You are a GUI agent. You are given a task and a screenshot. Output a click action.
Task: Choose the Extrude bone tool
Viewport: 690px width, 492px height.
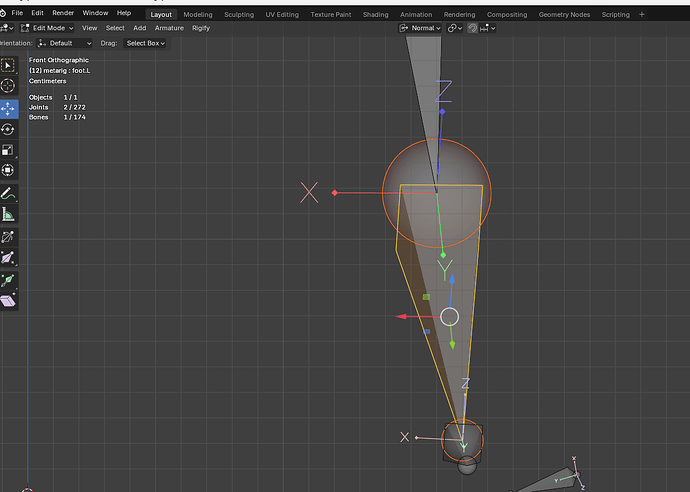tap(8, 280)
